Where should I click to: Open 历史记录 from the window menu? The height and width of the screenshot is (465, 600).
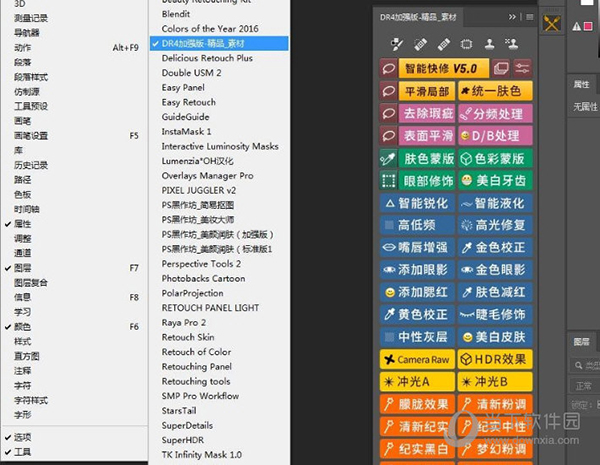point(75,165)
